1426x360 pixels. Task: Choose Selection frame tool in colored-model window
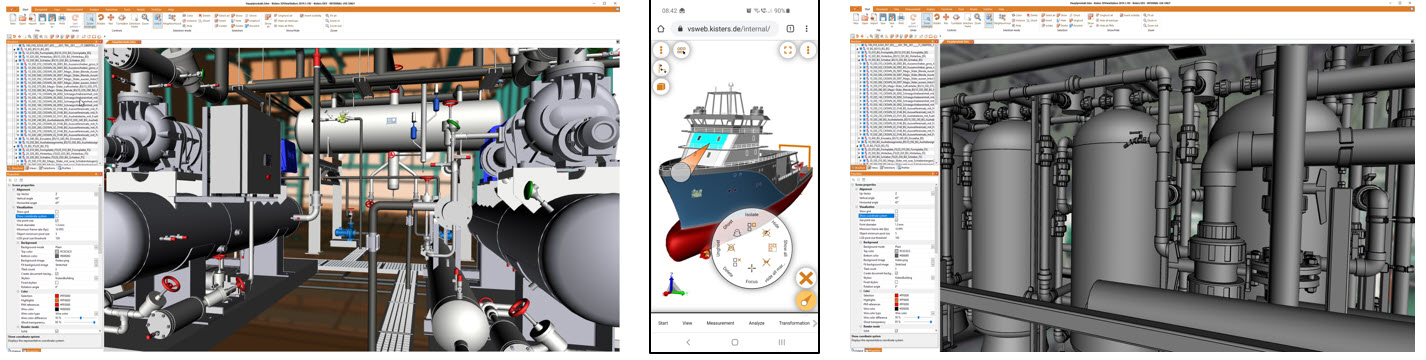coord(134,20)
